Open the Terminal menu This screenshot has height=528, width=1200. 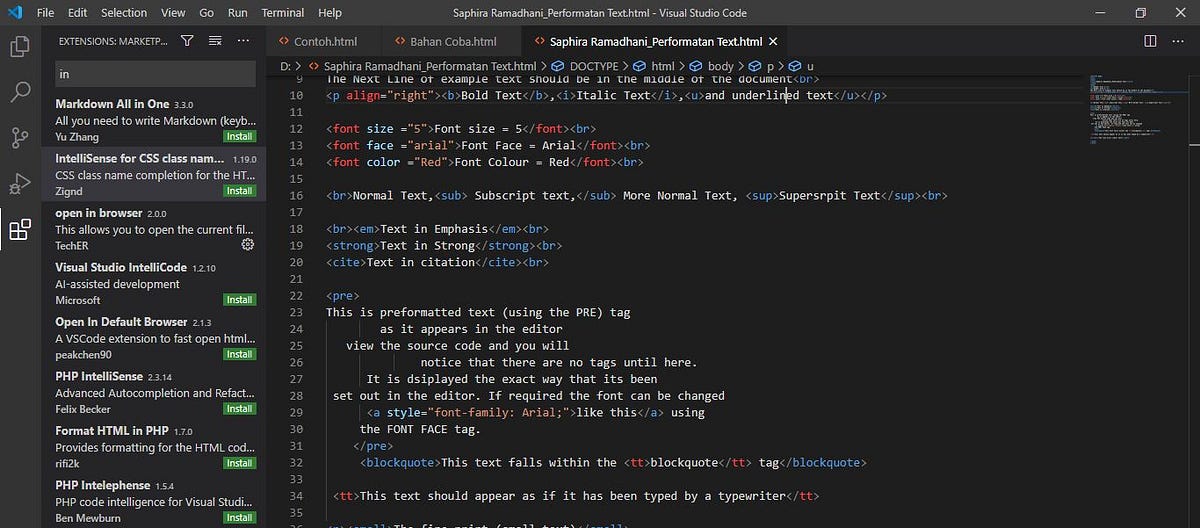283,13
